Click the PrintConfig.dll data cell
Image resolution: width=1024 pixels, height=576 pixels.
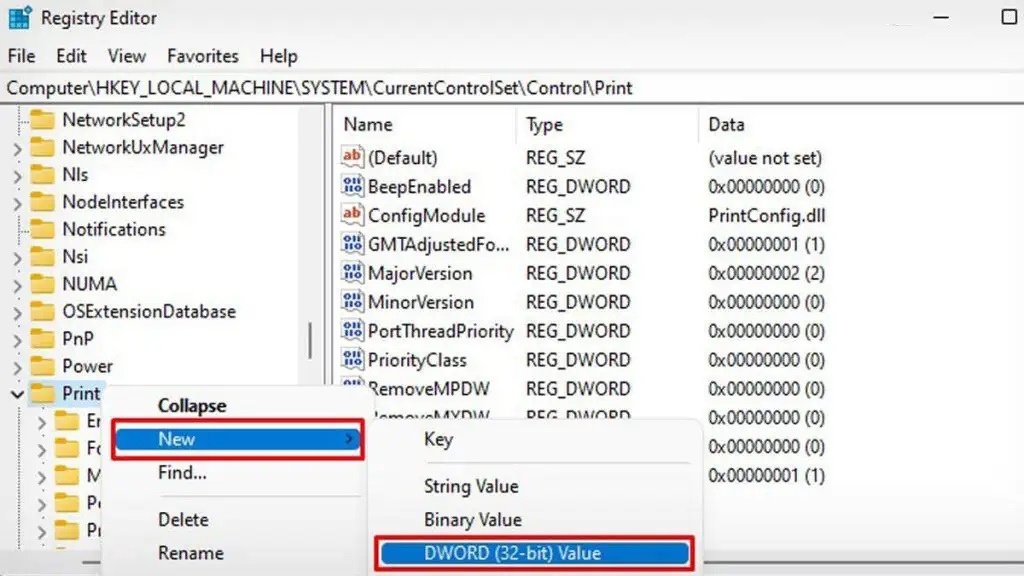[767, 216]
